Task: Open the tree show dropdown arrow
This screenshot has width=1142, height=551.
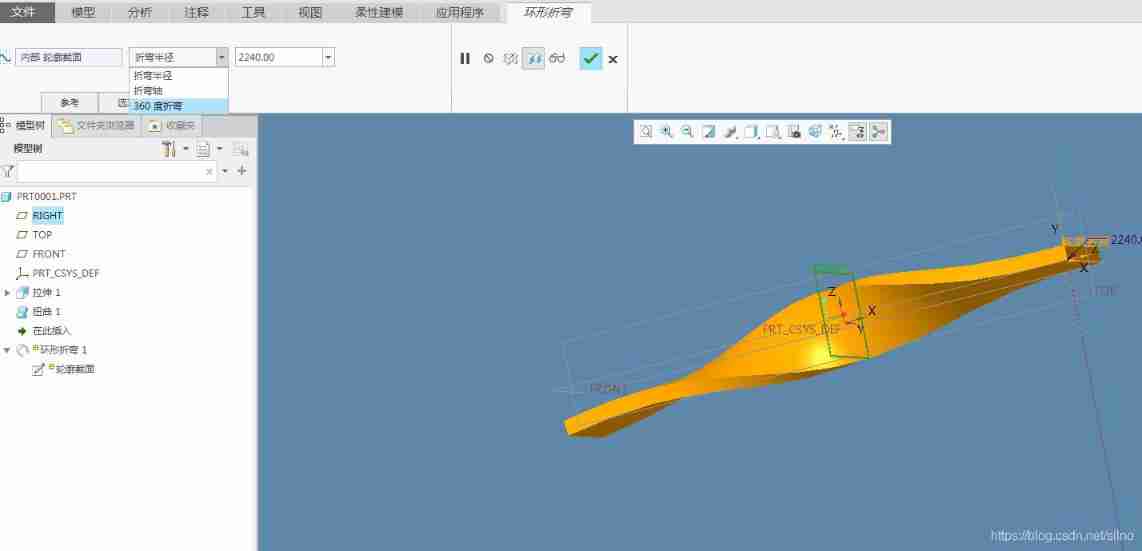Action: coord(220,149)
